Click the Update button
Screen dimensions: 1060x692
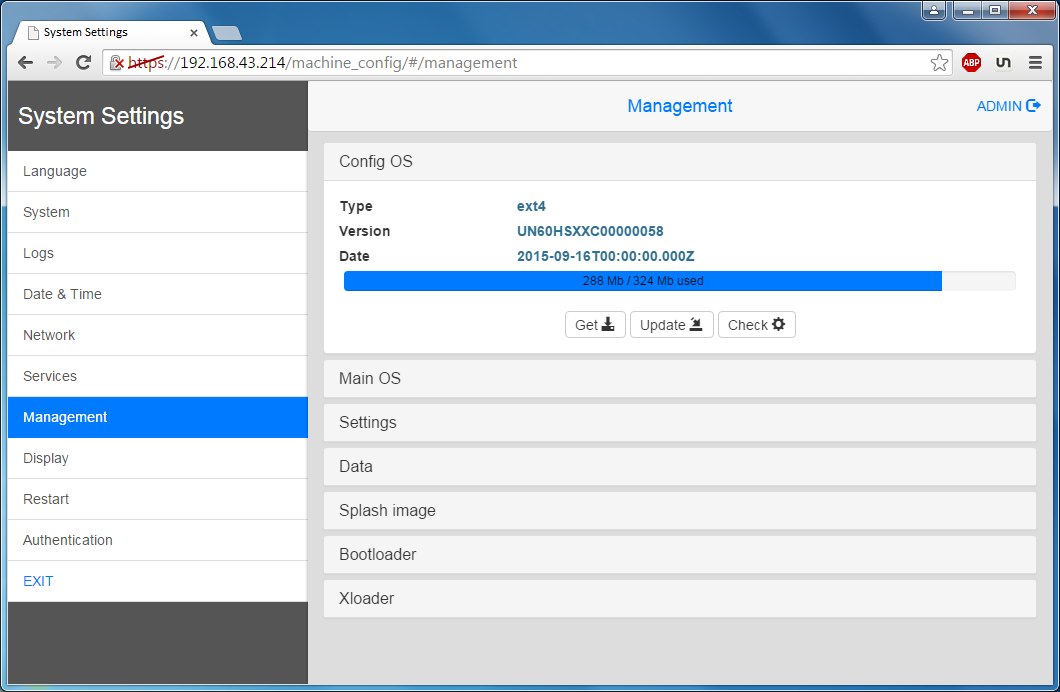point(671,325)
